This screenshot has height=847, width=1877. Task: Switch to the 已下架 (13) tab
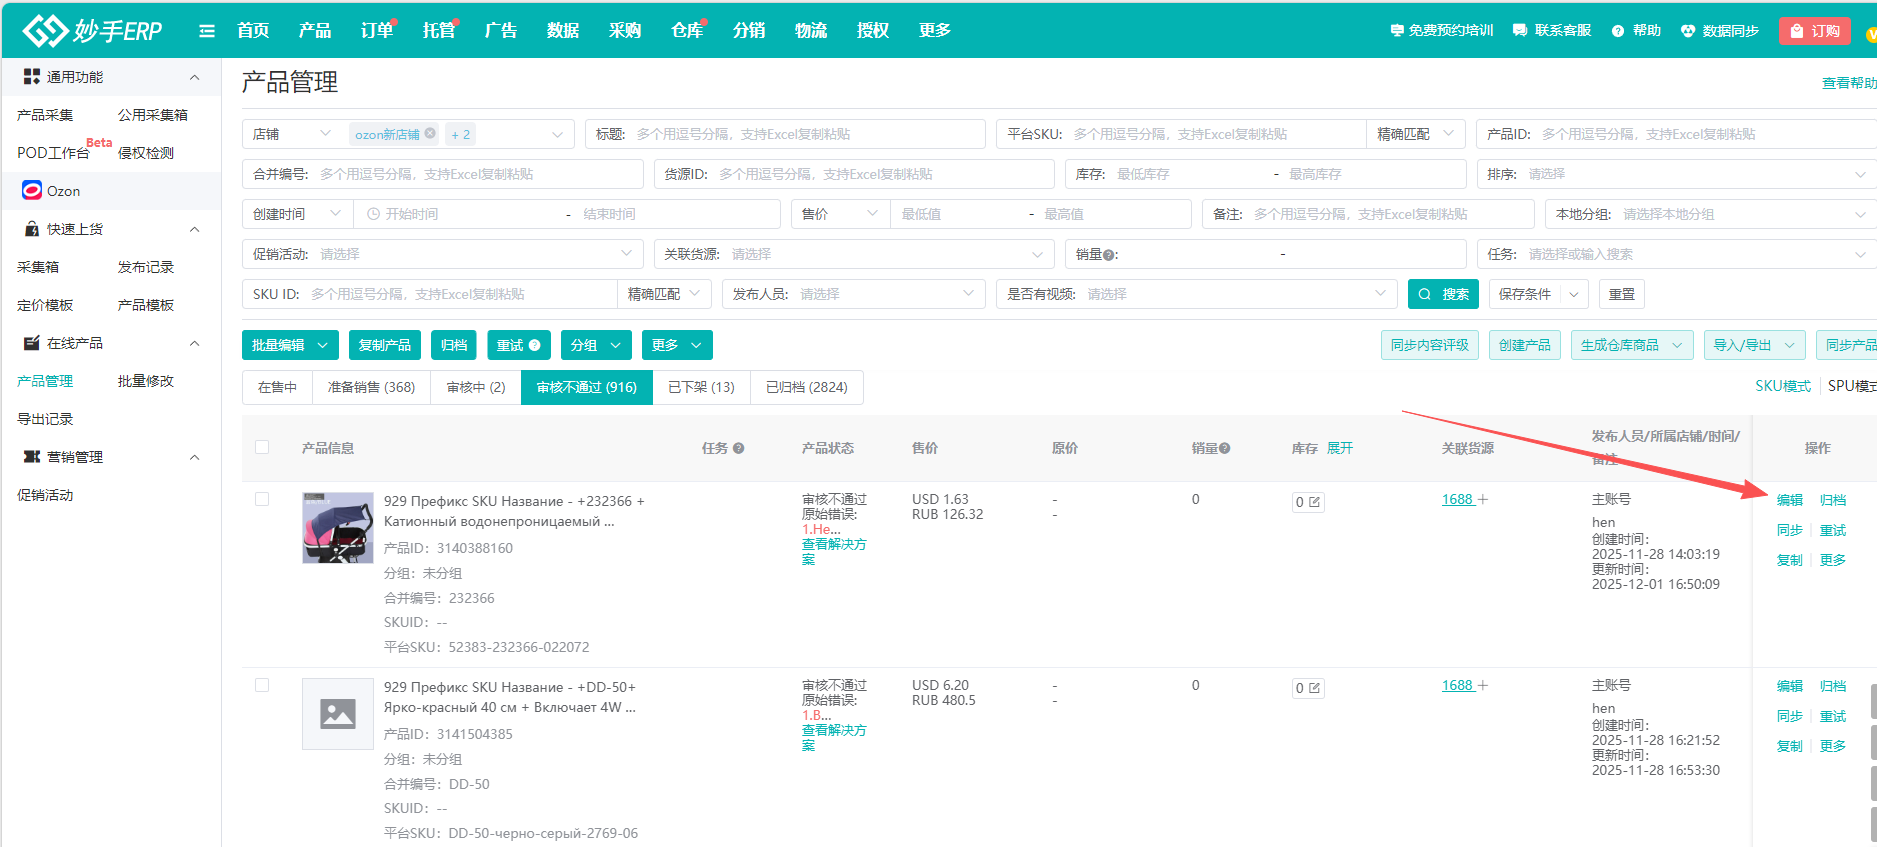click(x=701, y=387)
